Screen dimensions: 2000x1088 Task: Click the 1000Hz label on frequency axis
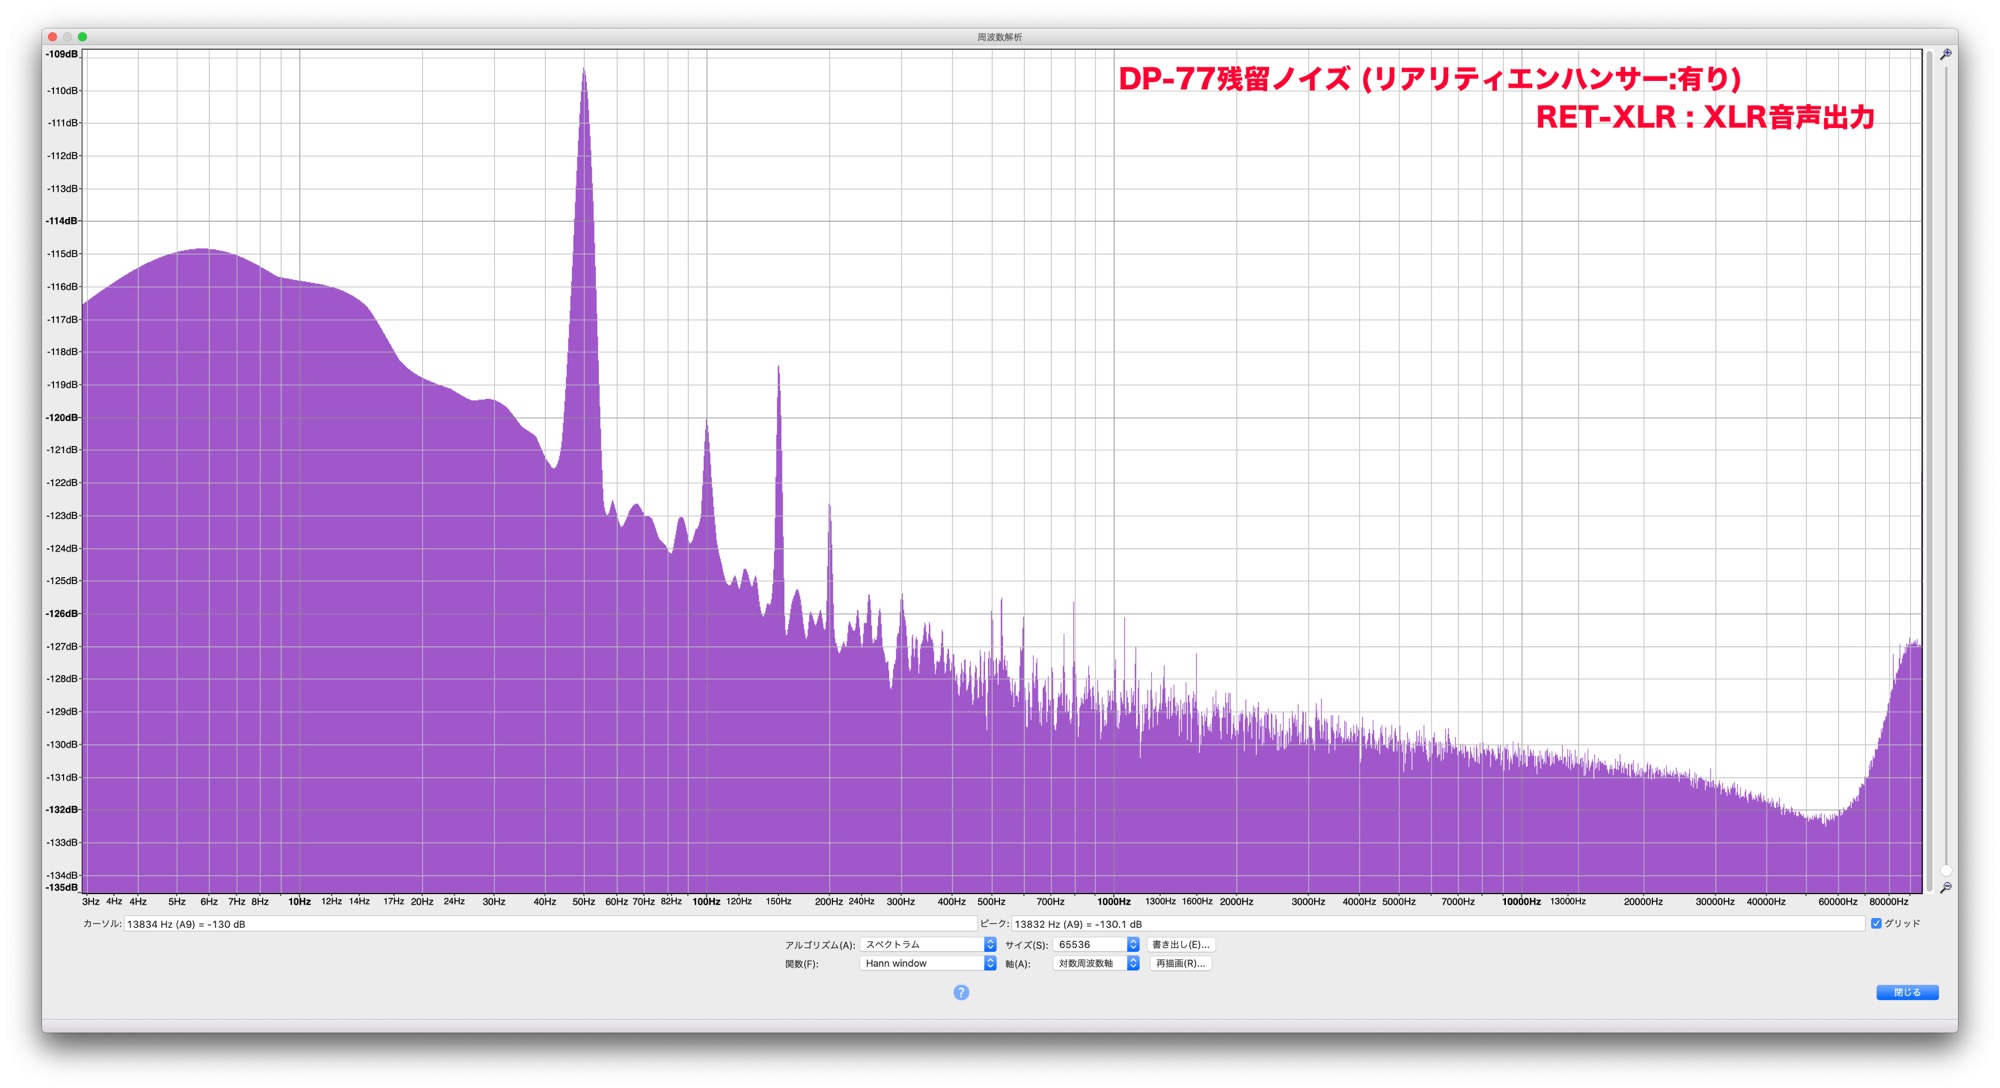1113,902
